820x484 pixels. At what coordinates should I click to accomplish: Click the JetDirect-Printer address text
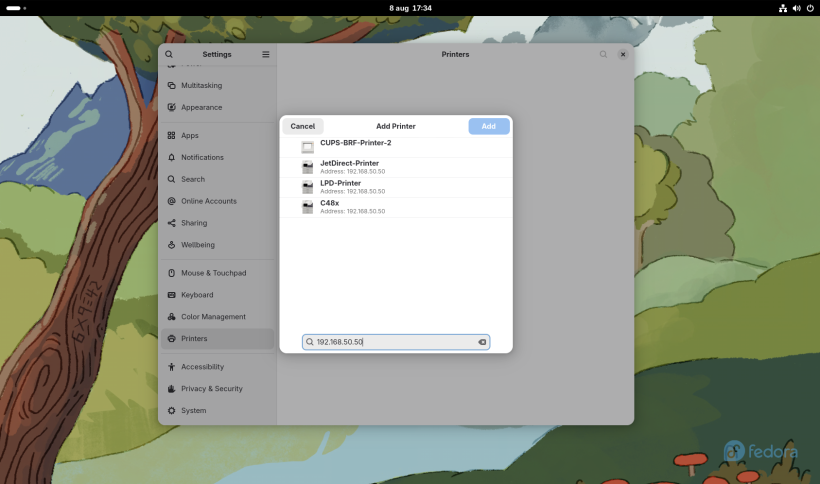pos(352,171)
